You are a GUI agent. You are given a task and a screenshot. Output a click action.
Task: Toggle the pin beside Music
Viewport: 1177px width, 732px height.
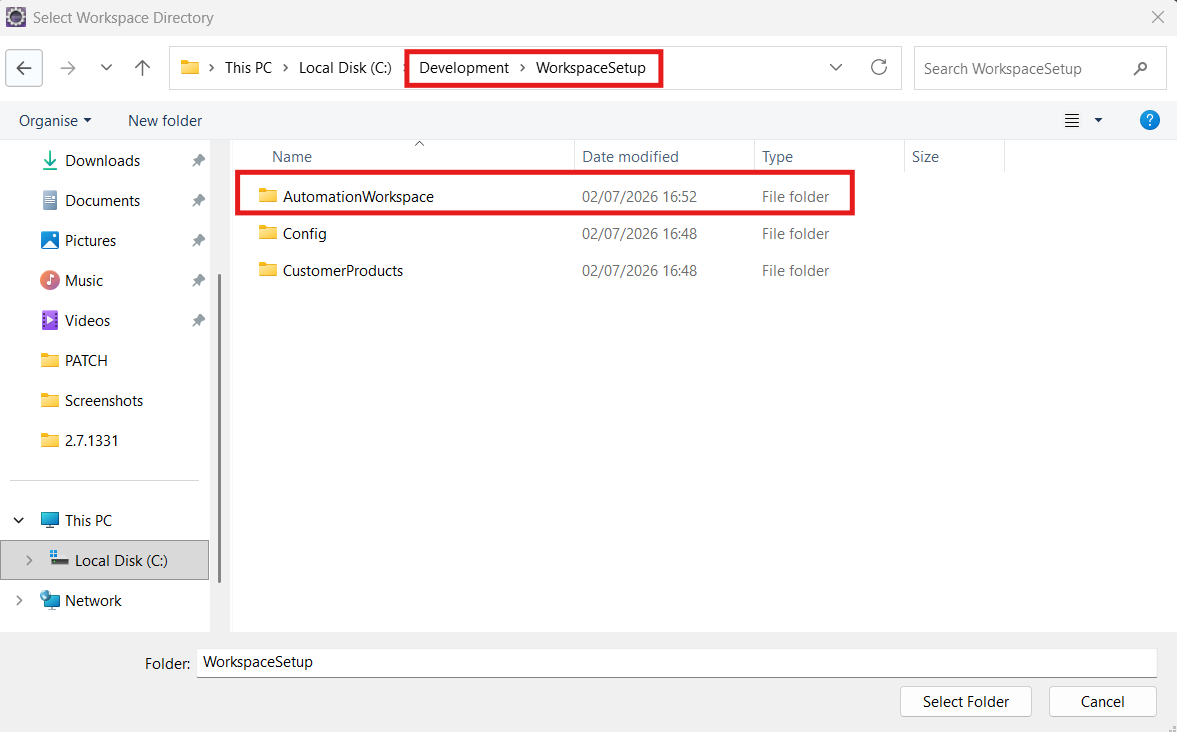(x=198, y=280)
